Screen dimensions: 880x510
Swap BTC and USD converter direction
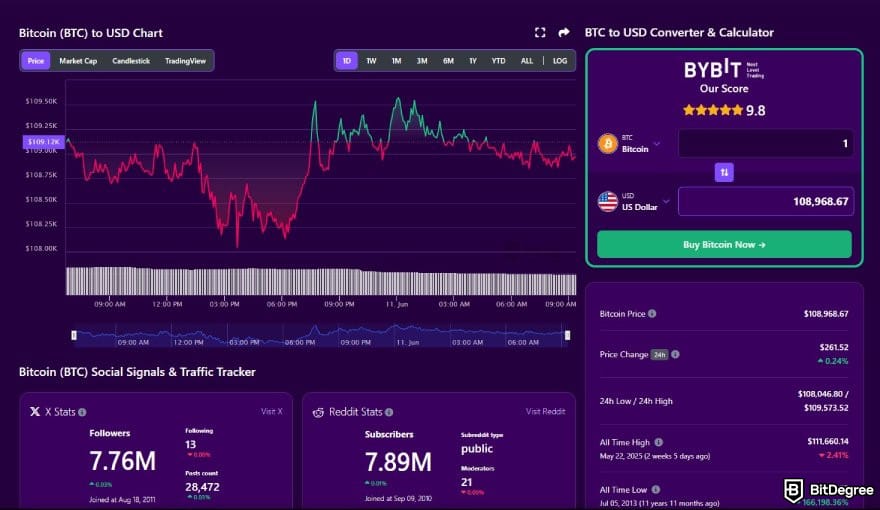coord(724,172)
